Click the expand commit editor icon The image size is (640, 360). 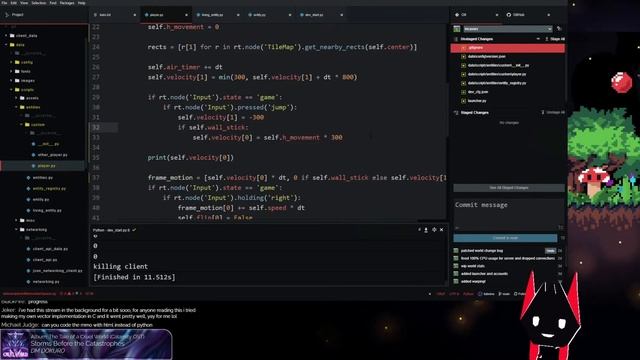pyautogui.click(x=560, y=228)
